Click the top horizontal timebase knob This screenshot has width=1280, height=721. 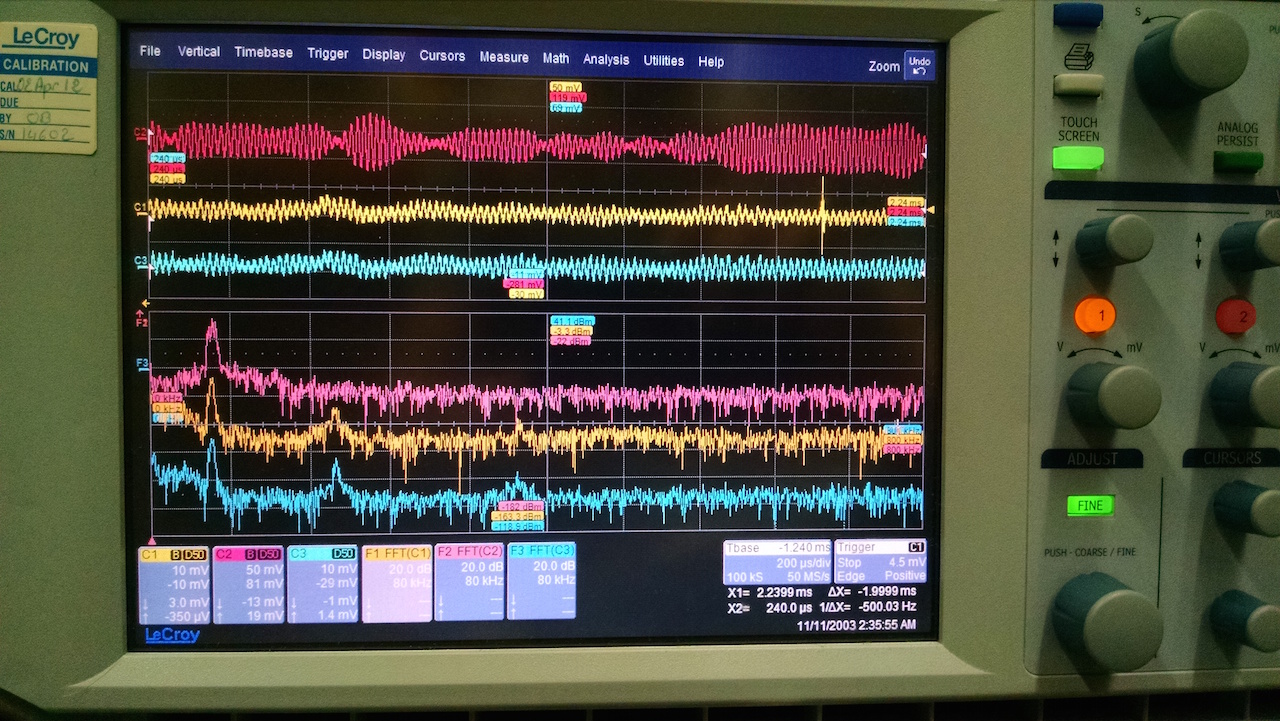coord(1190,56)
